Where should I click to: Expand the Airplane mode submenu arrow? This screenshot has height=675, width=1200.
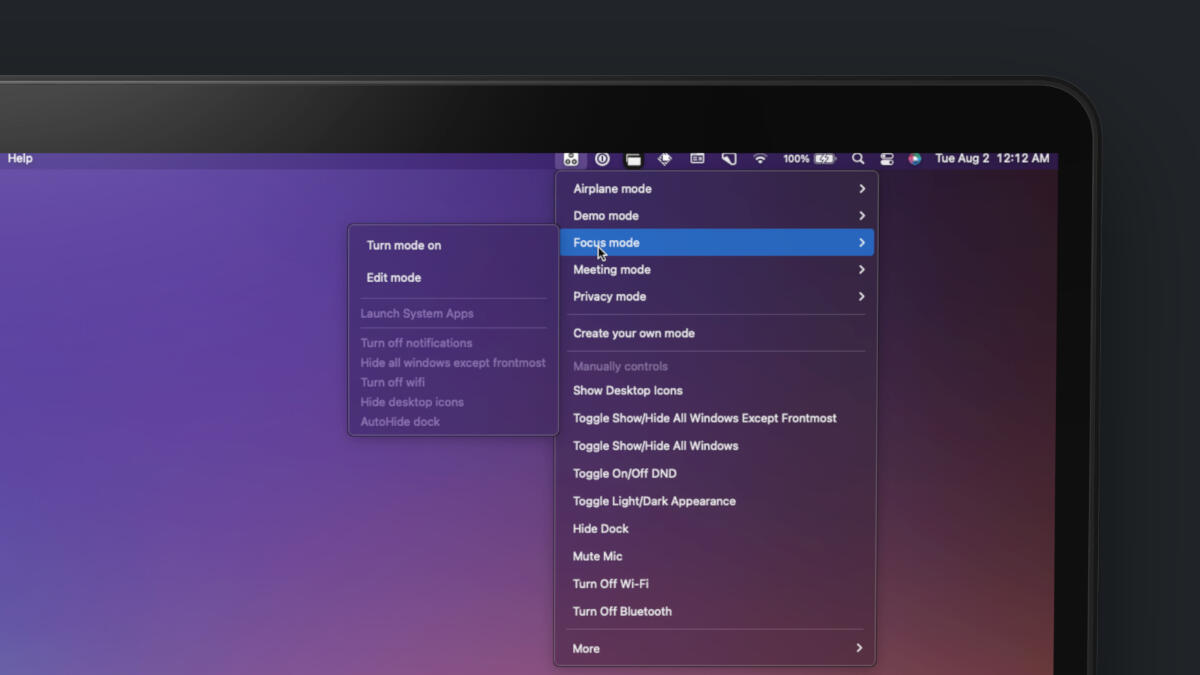tap(861, 189)
